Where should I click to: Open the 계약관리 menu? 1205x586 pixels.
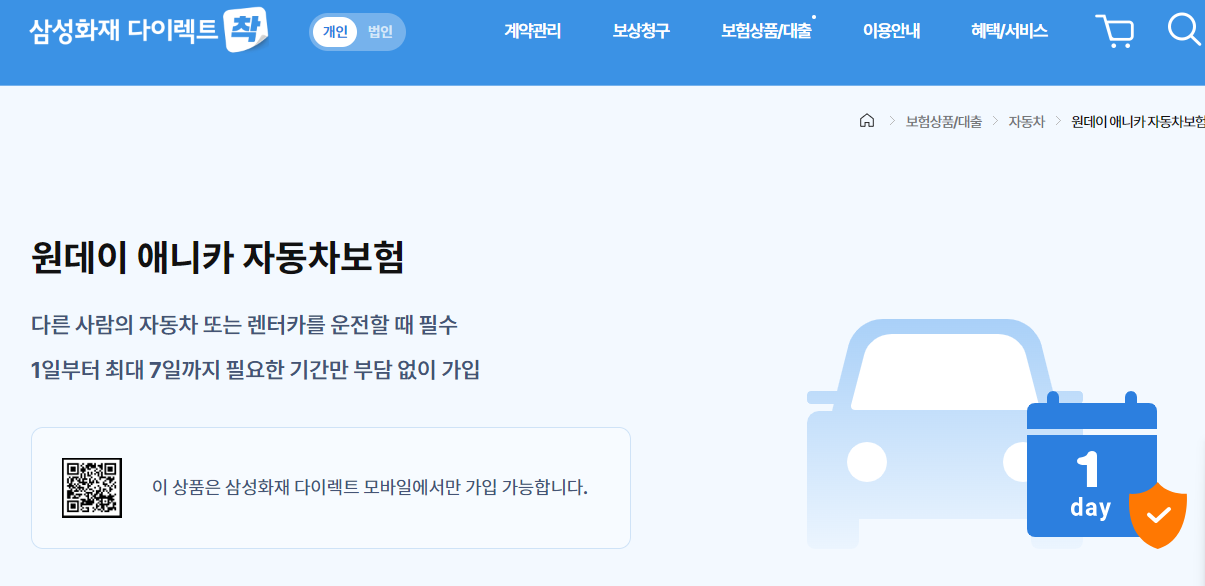pyautogui.click(x=533, y=32)
